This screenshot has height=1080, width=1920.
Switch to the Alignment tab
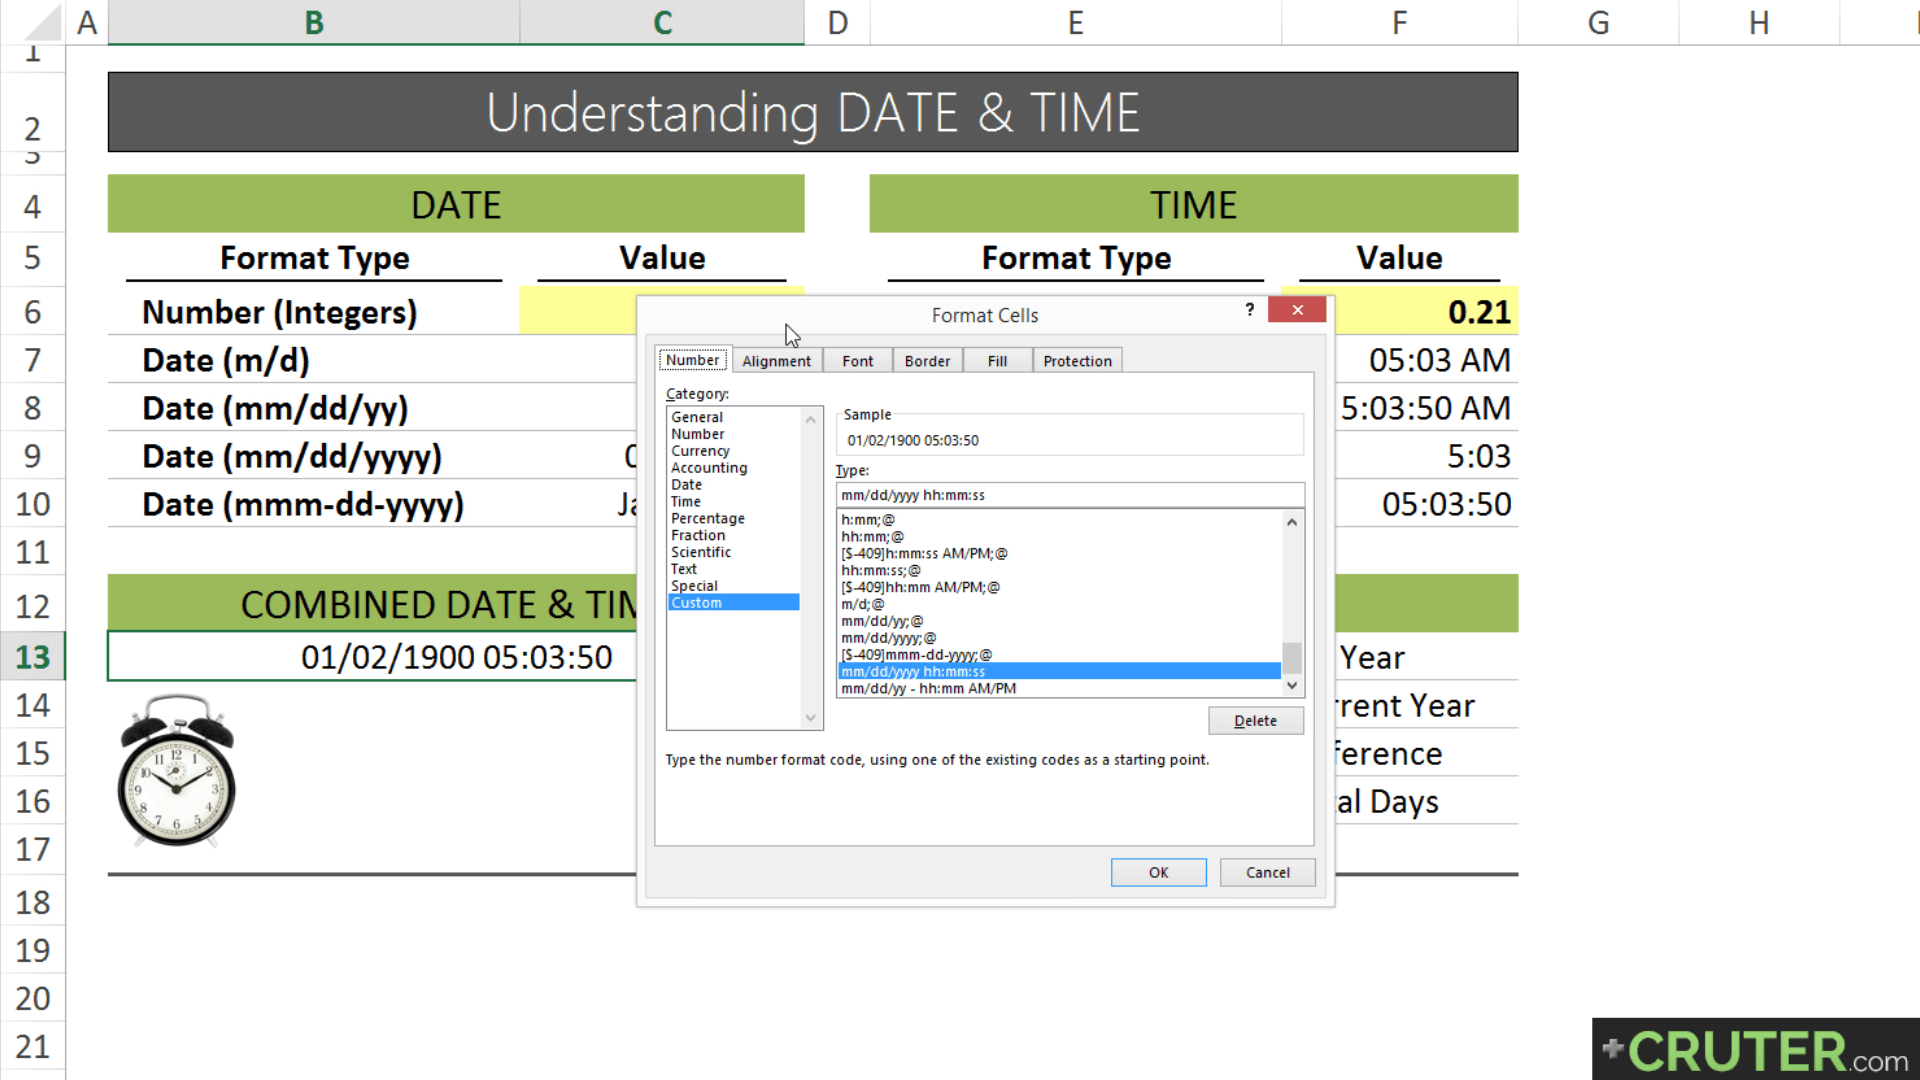(x=777, y=360)
